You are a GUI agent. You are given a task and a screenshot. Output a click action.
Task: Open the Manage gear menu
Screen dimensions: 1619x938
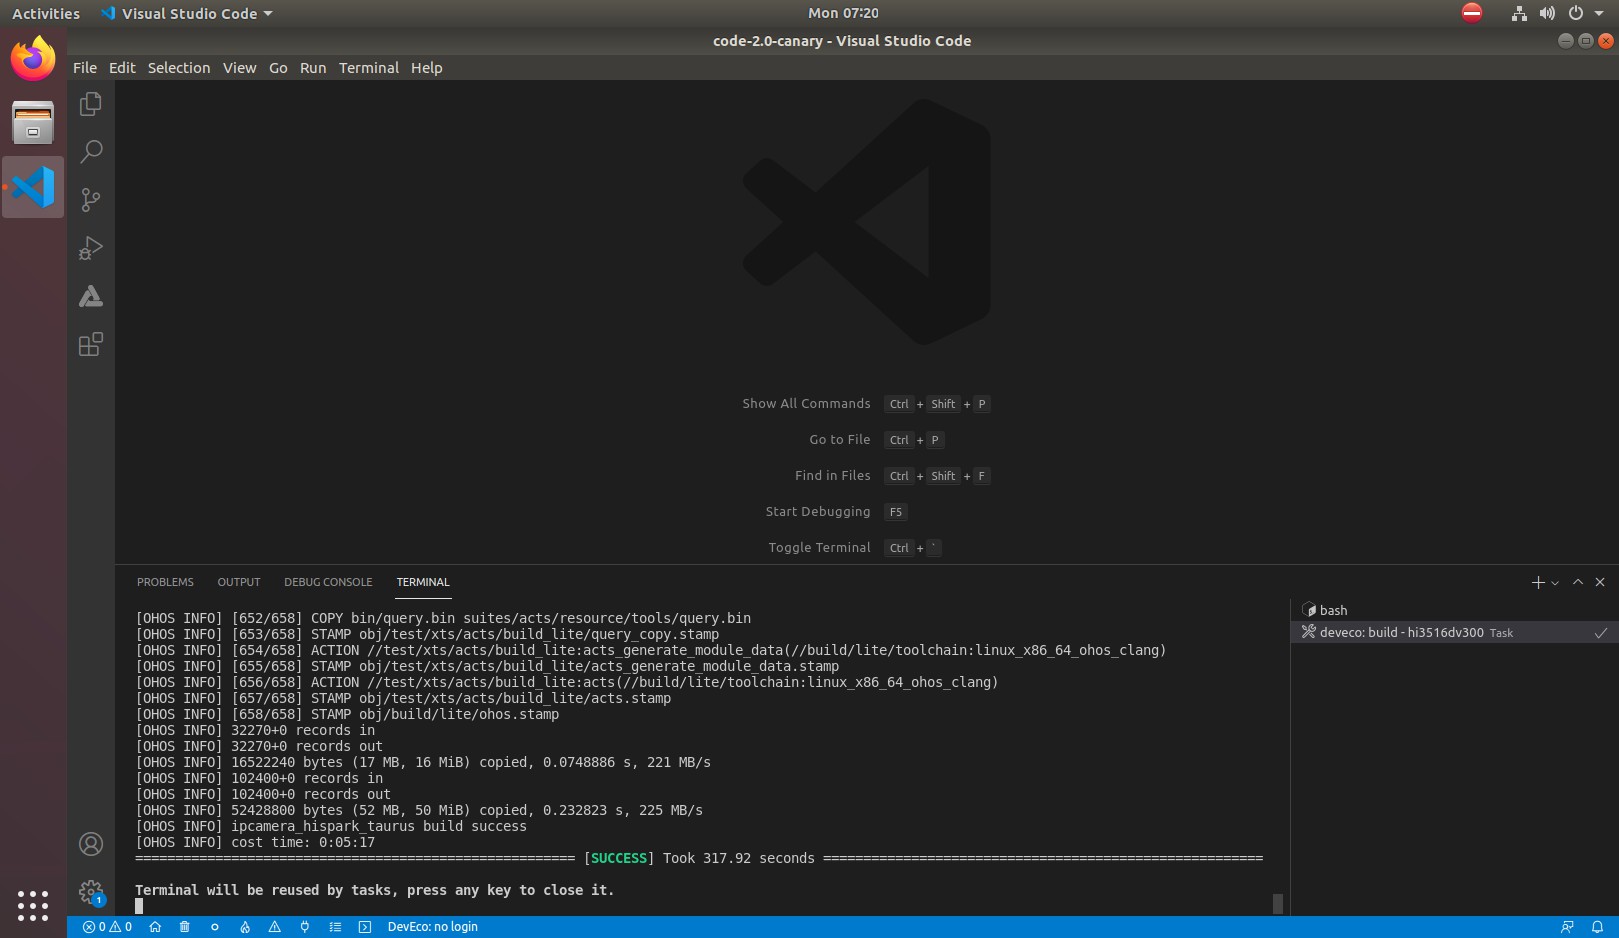tap(91, 892)
